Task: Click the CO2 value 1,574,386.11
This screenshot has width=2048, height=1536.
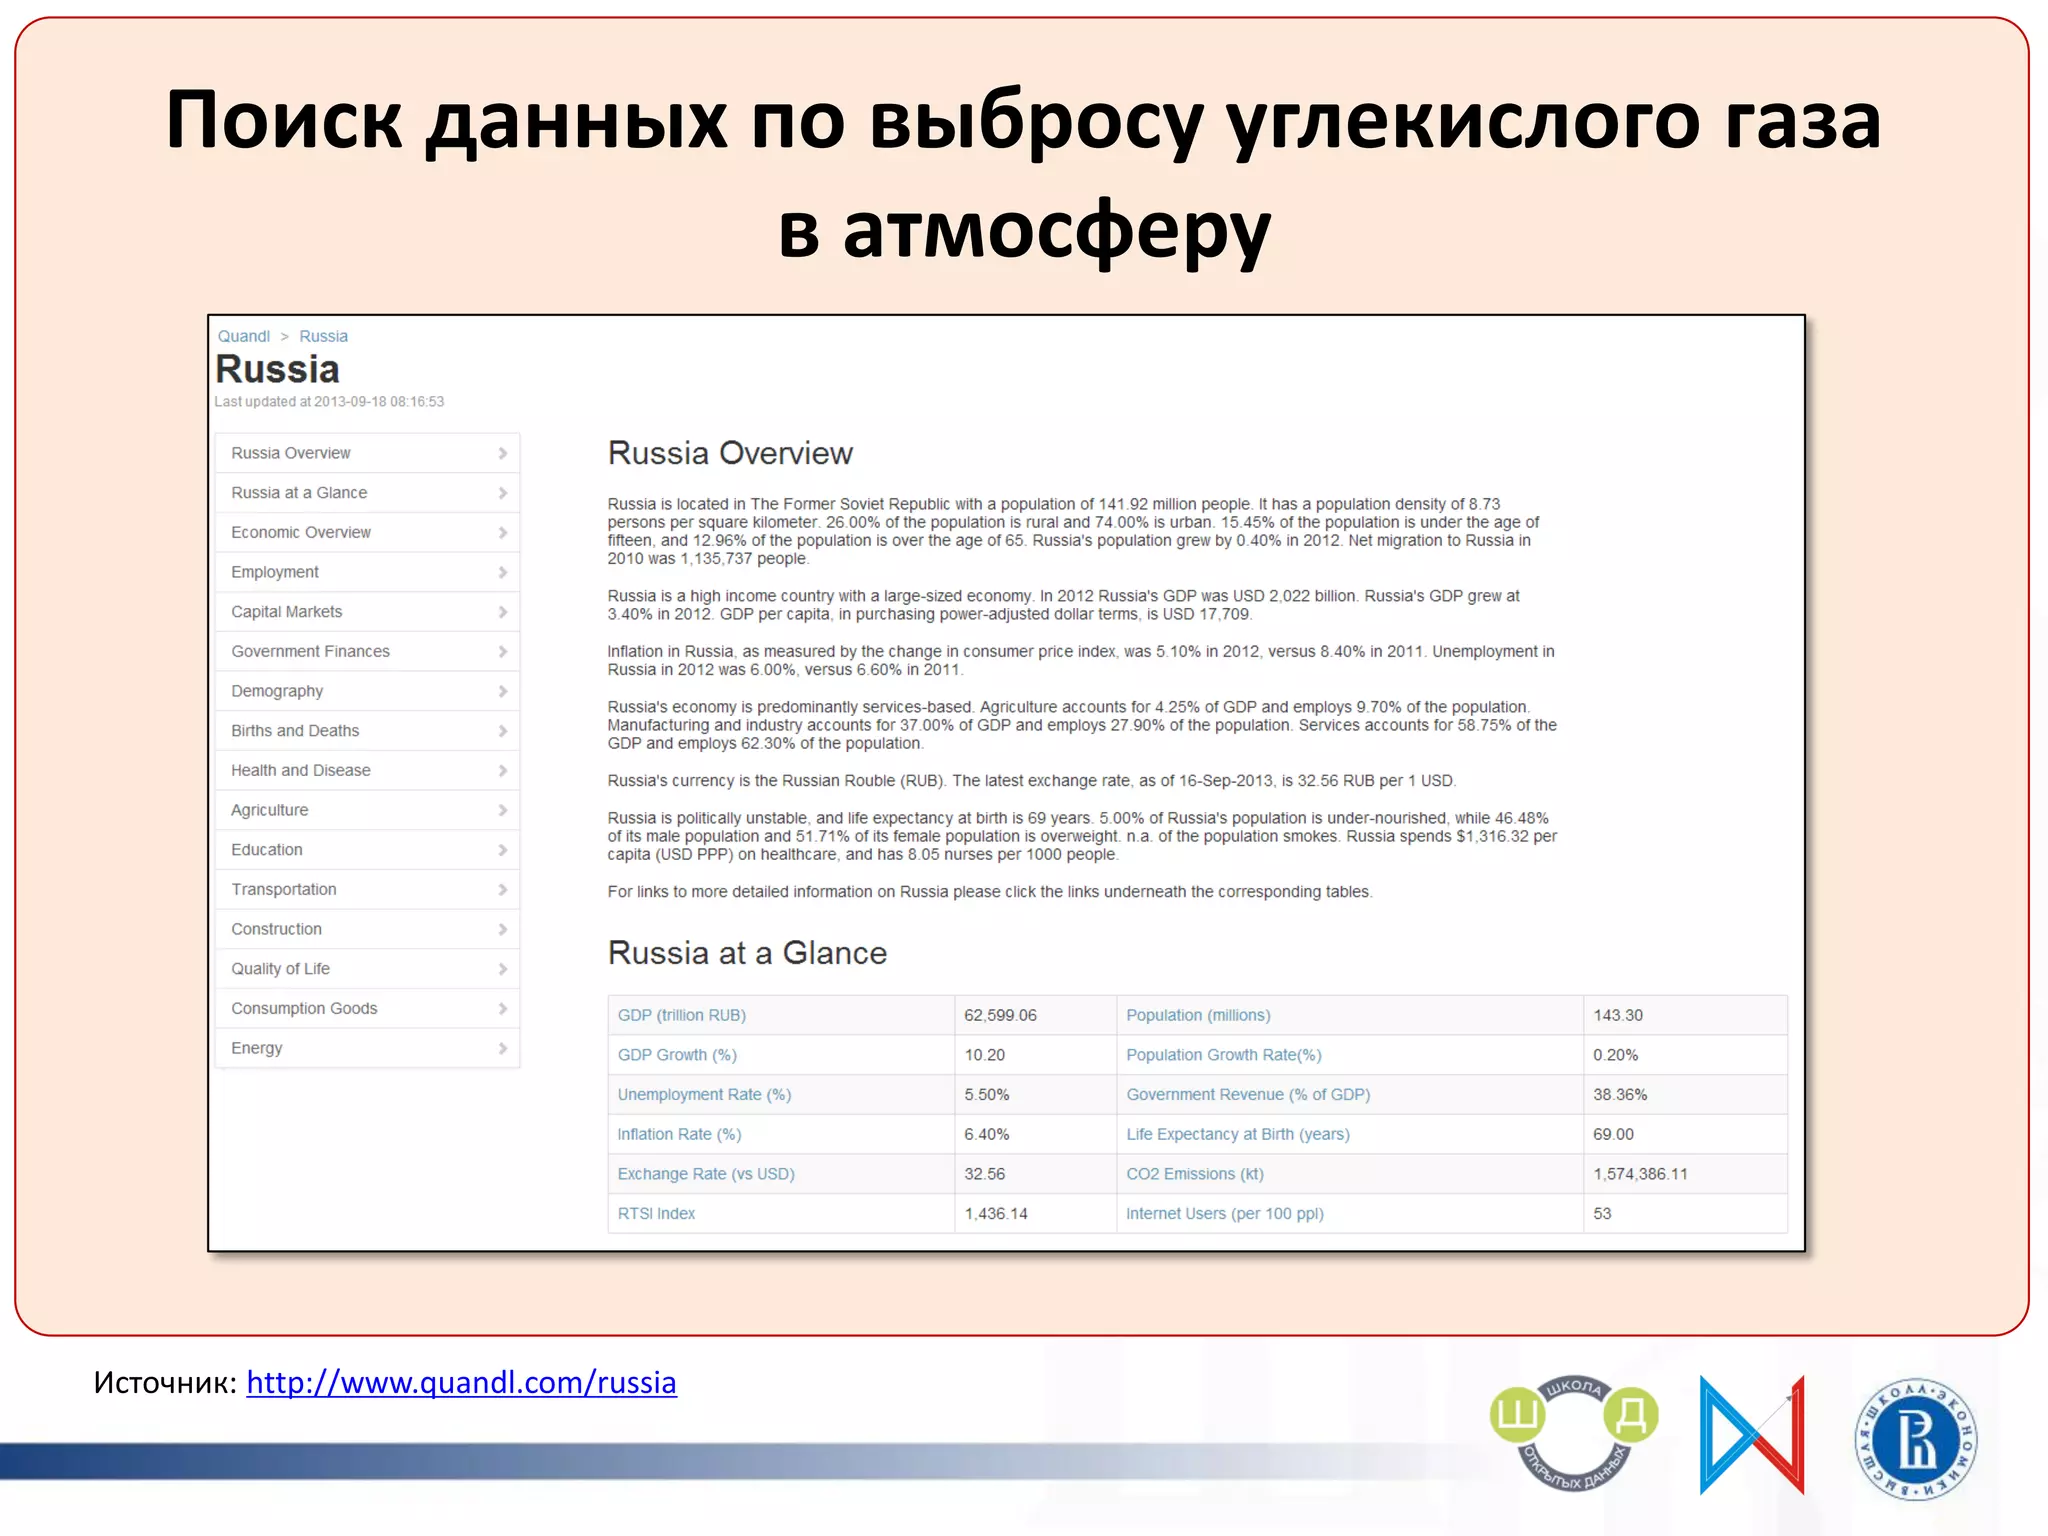Action: [x=1640, y=1174]
